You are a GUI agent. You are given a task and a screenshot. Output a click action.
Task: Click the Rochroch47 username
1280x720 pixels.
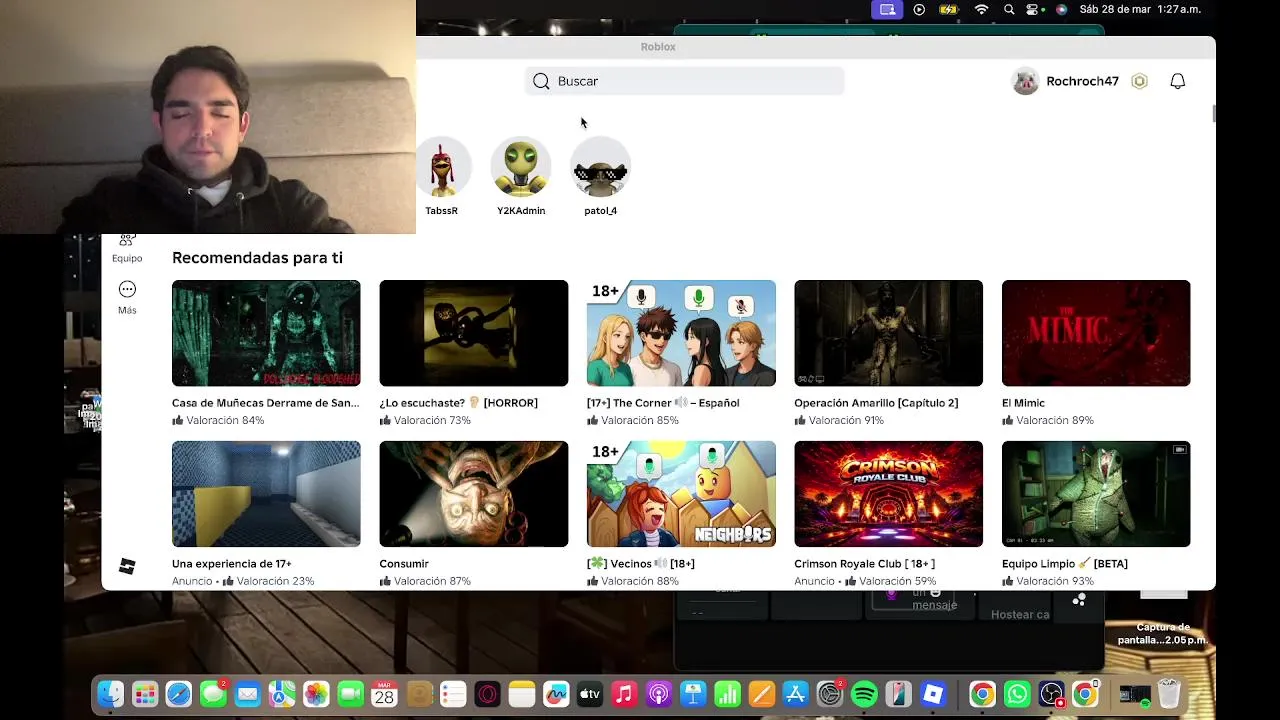tap(1082, 81)
